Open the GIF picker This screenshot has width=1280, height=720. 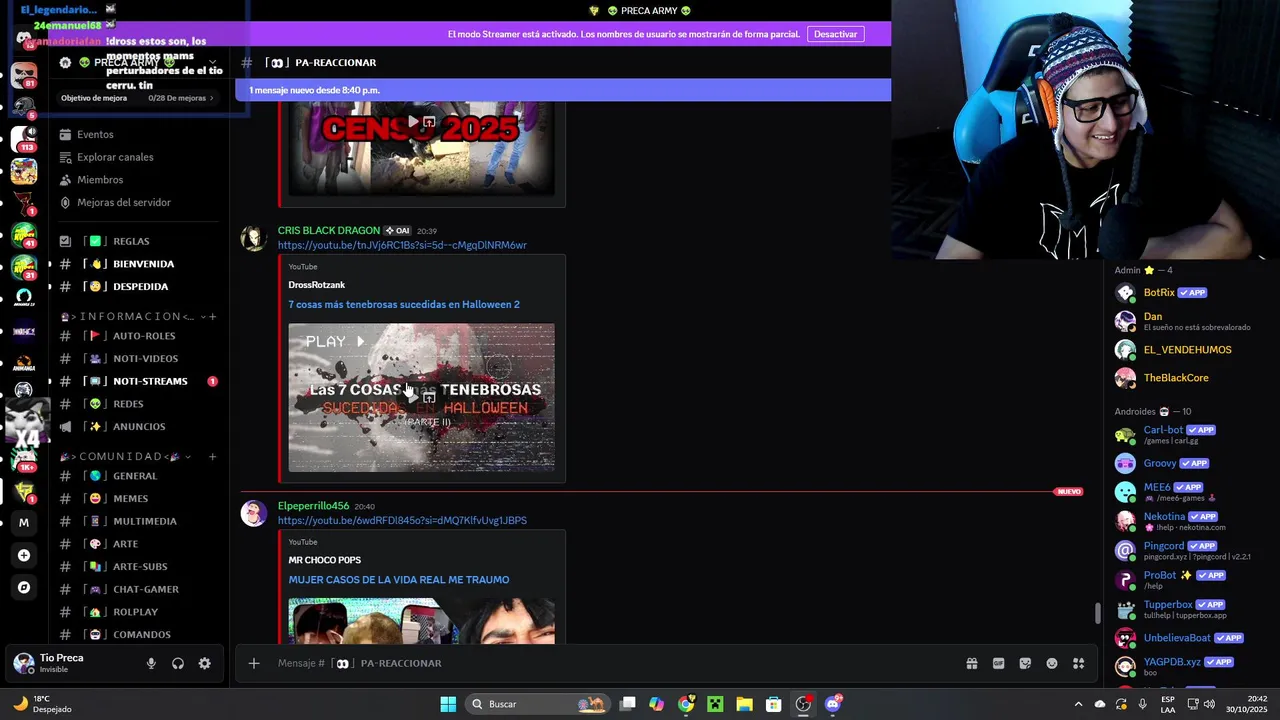(x=998, y=663)
